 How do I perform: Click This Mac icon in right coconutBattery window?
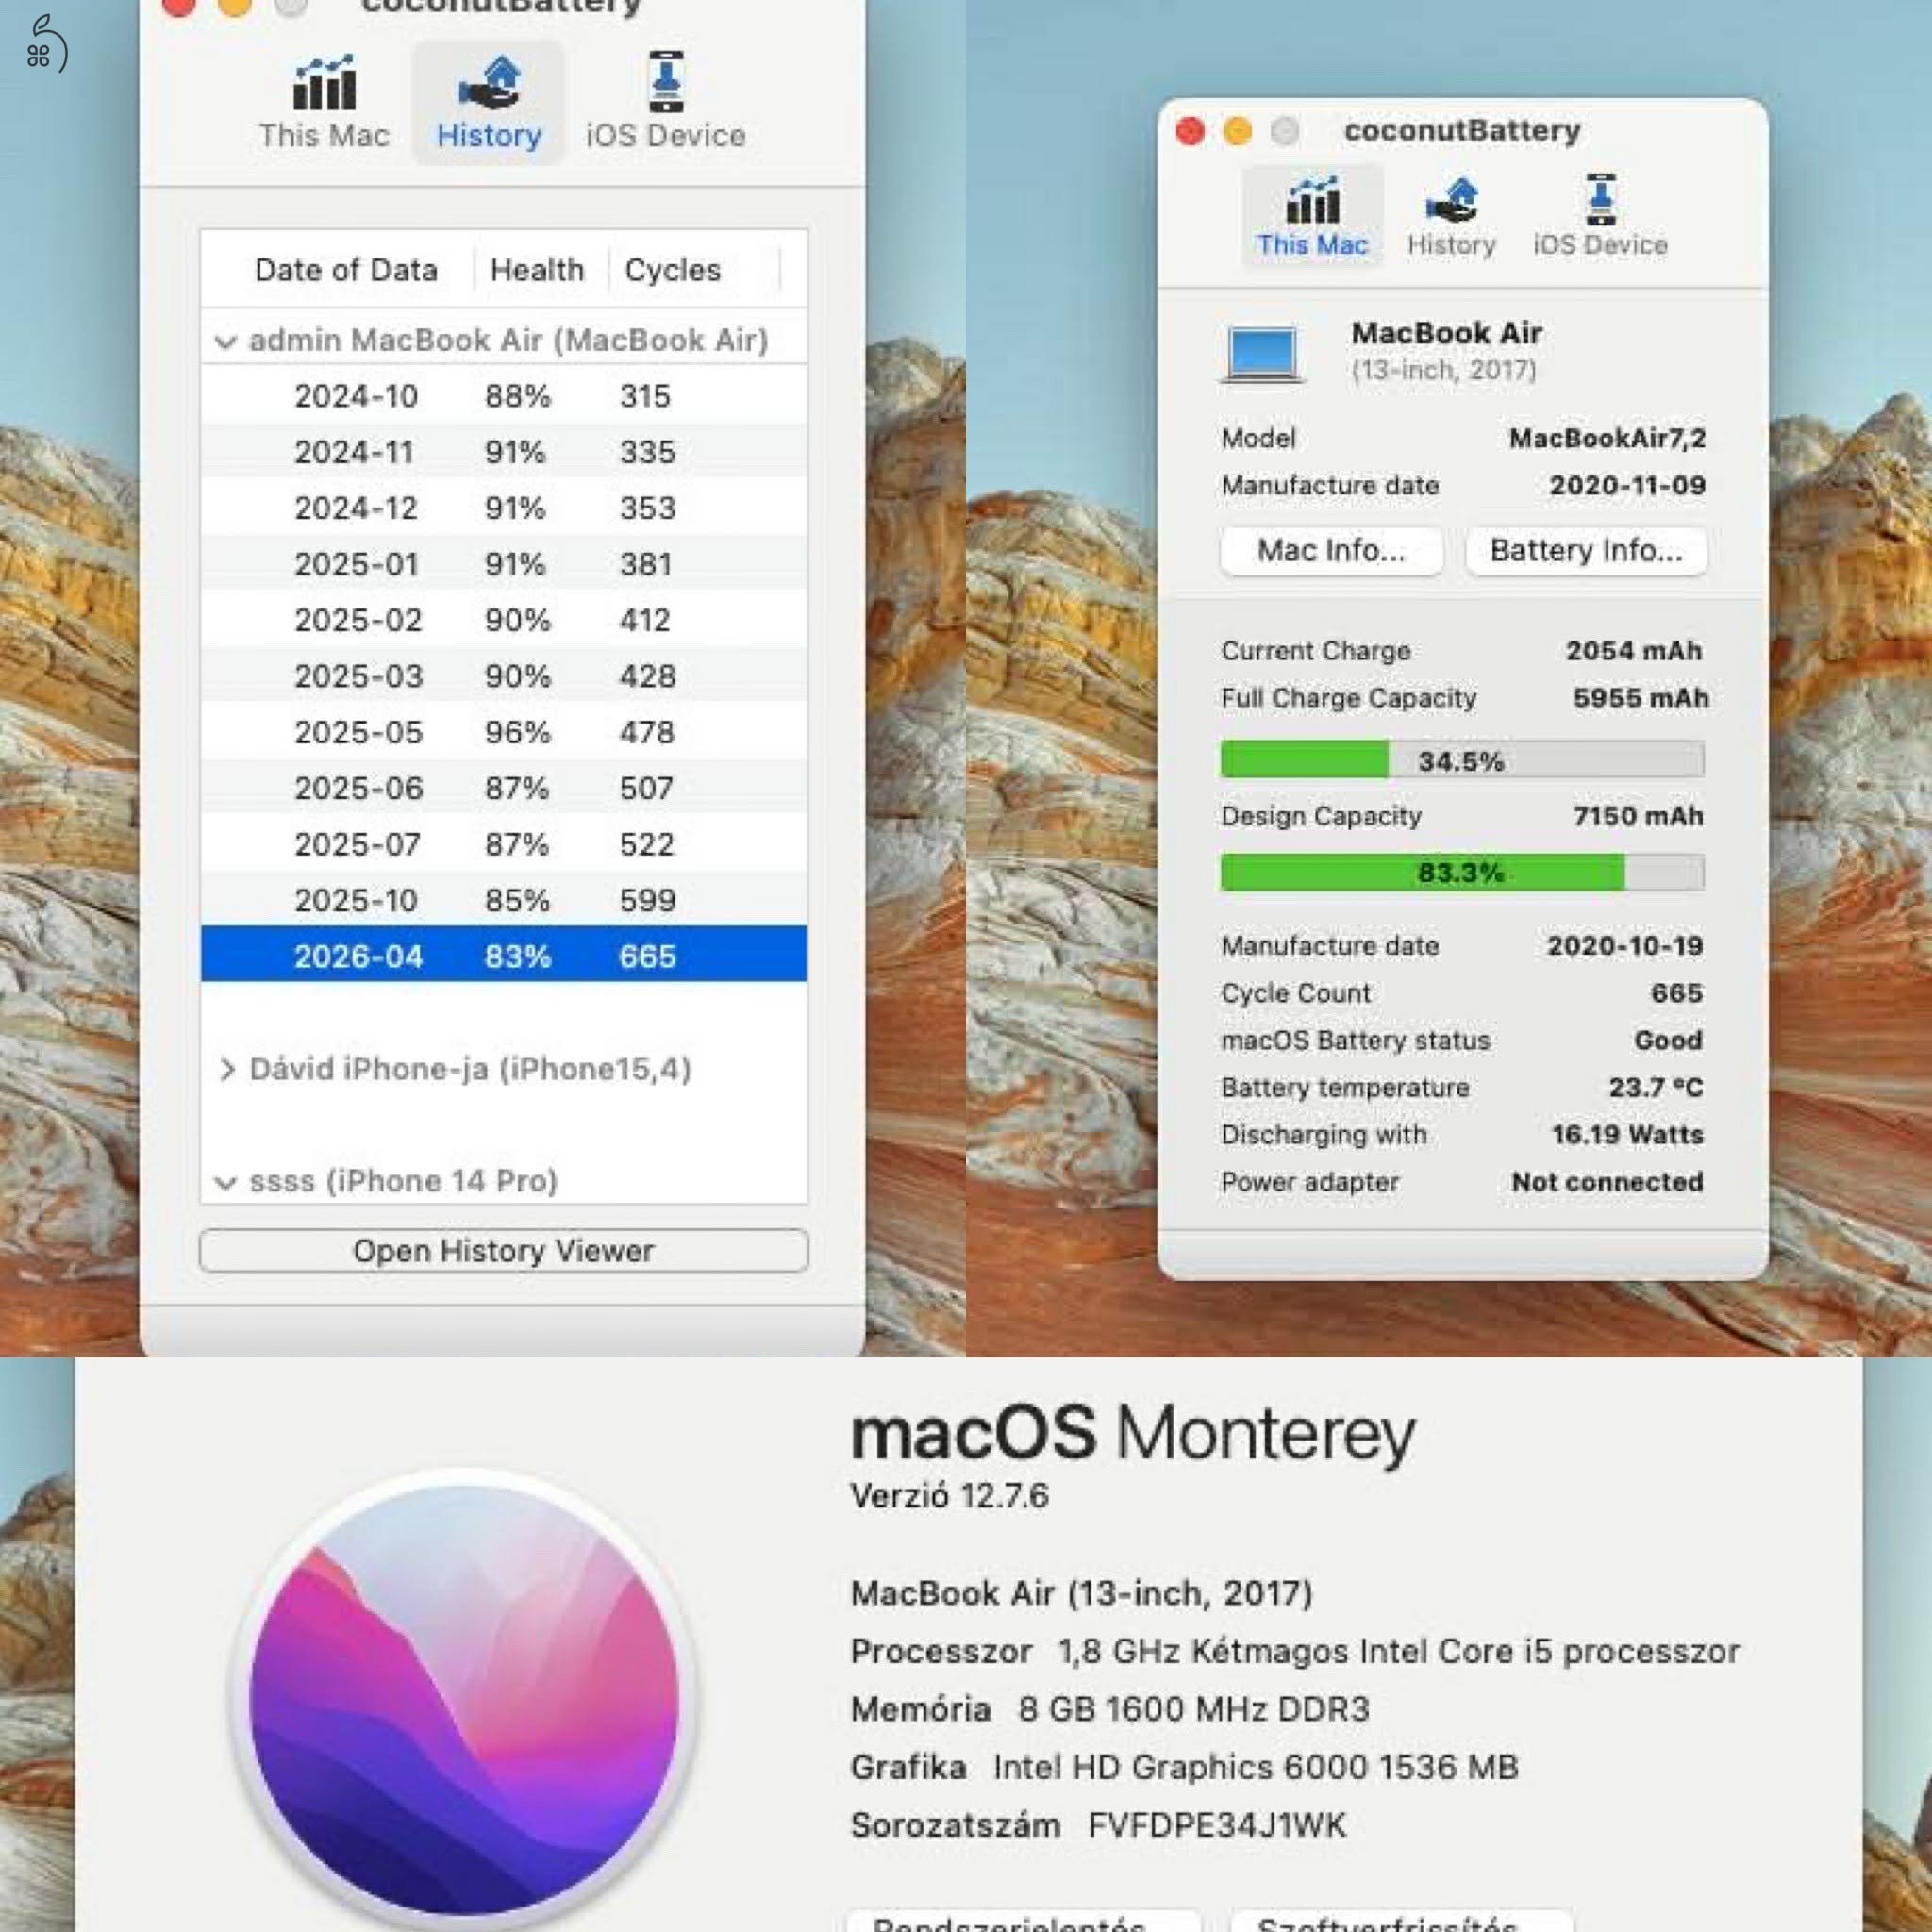click(1312, 200)
